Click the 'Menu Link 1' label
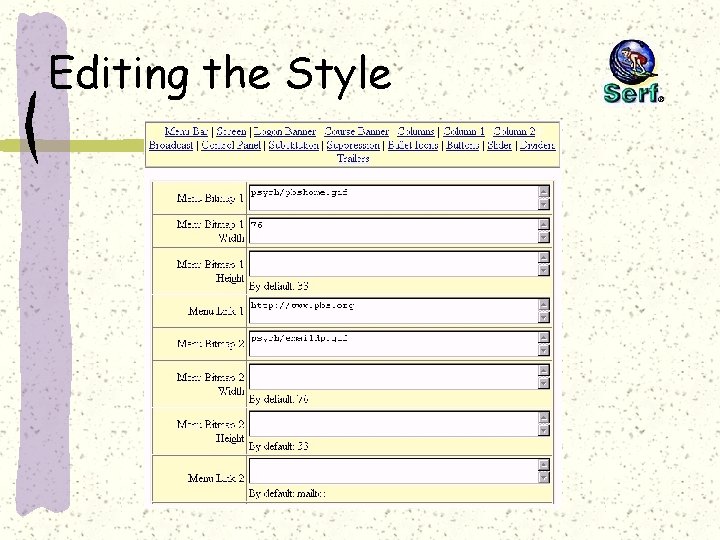 pyautogui.click(x=216, y=311)
